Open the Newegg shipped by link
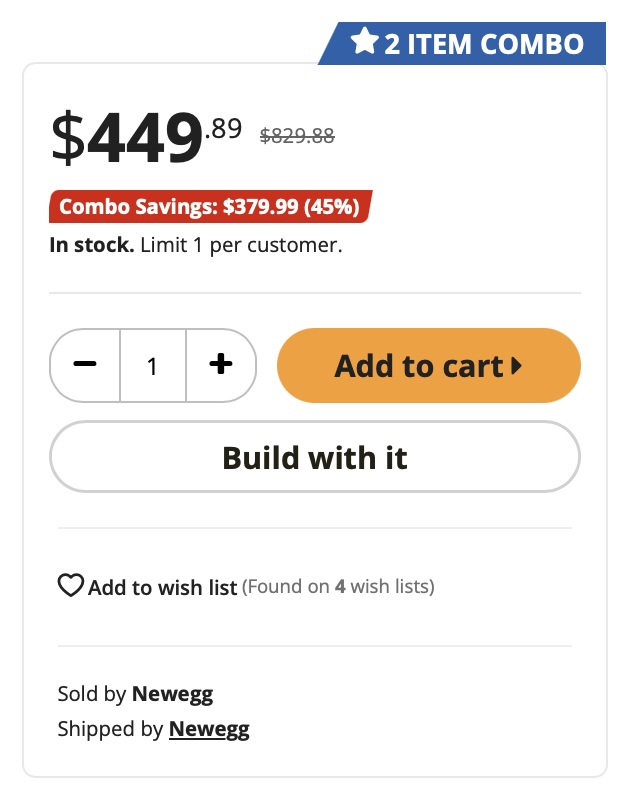 pyautogui.click(x=209, y=729)
